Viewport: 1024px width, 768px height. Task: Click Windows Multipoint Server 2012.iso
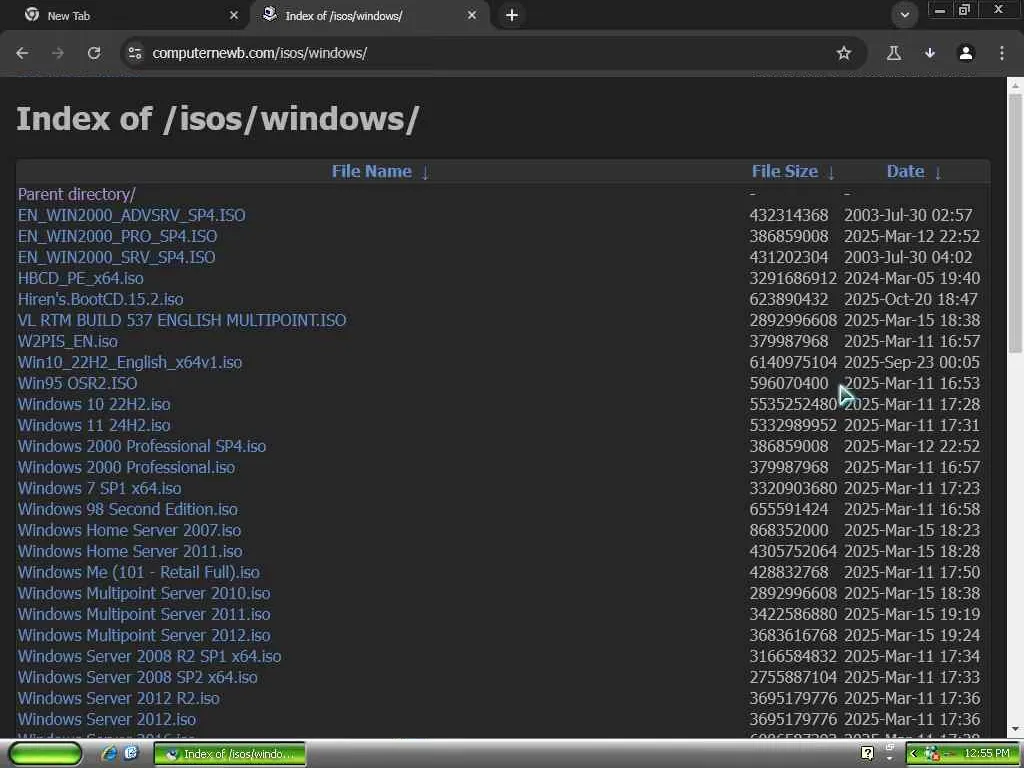pyautogui.click(x=144, y=635)
